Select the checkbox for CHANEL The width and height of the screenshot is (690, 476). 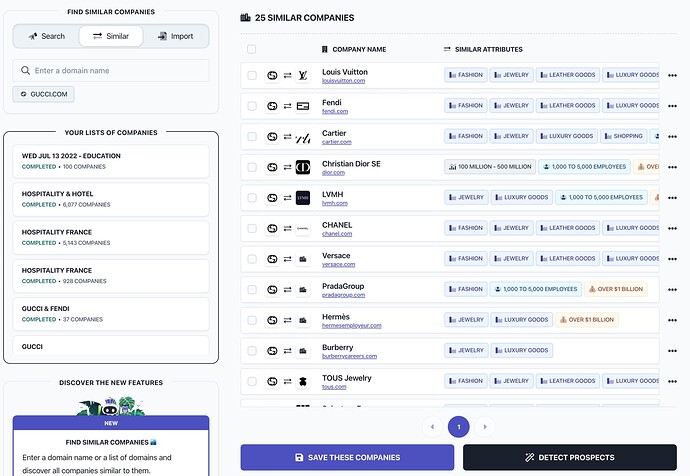pos(252,228)
